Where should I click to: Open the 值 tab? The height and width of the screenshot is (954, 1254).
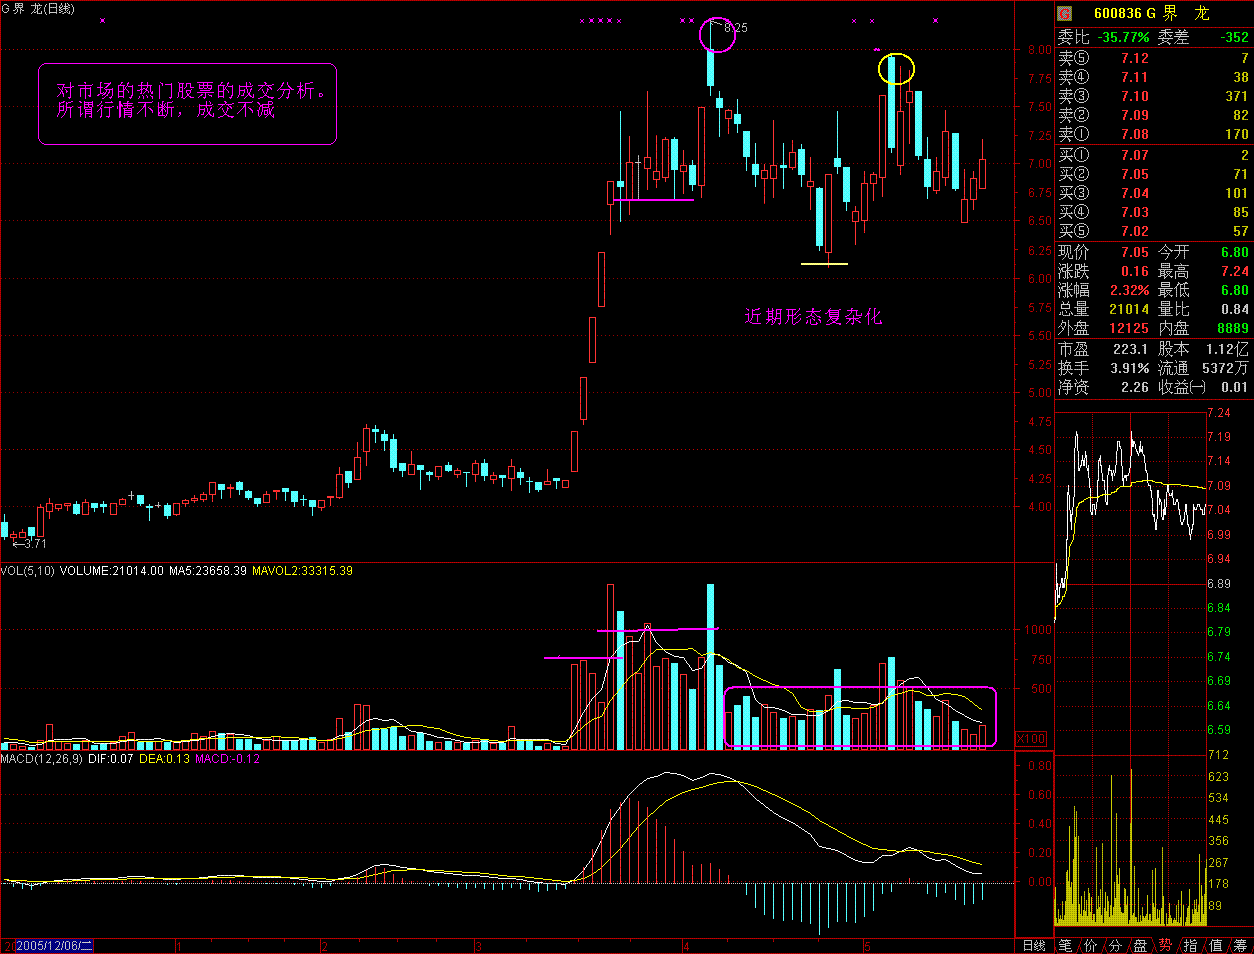[1215, 945]
